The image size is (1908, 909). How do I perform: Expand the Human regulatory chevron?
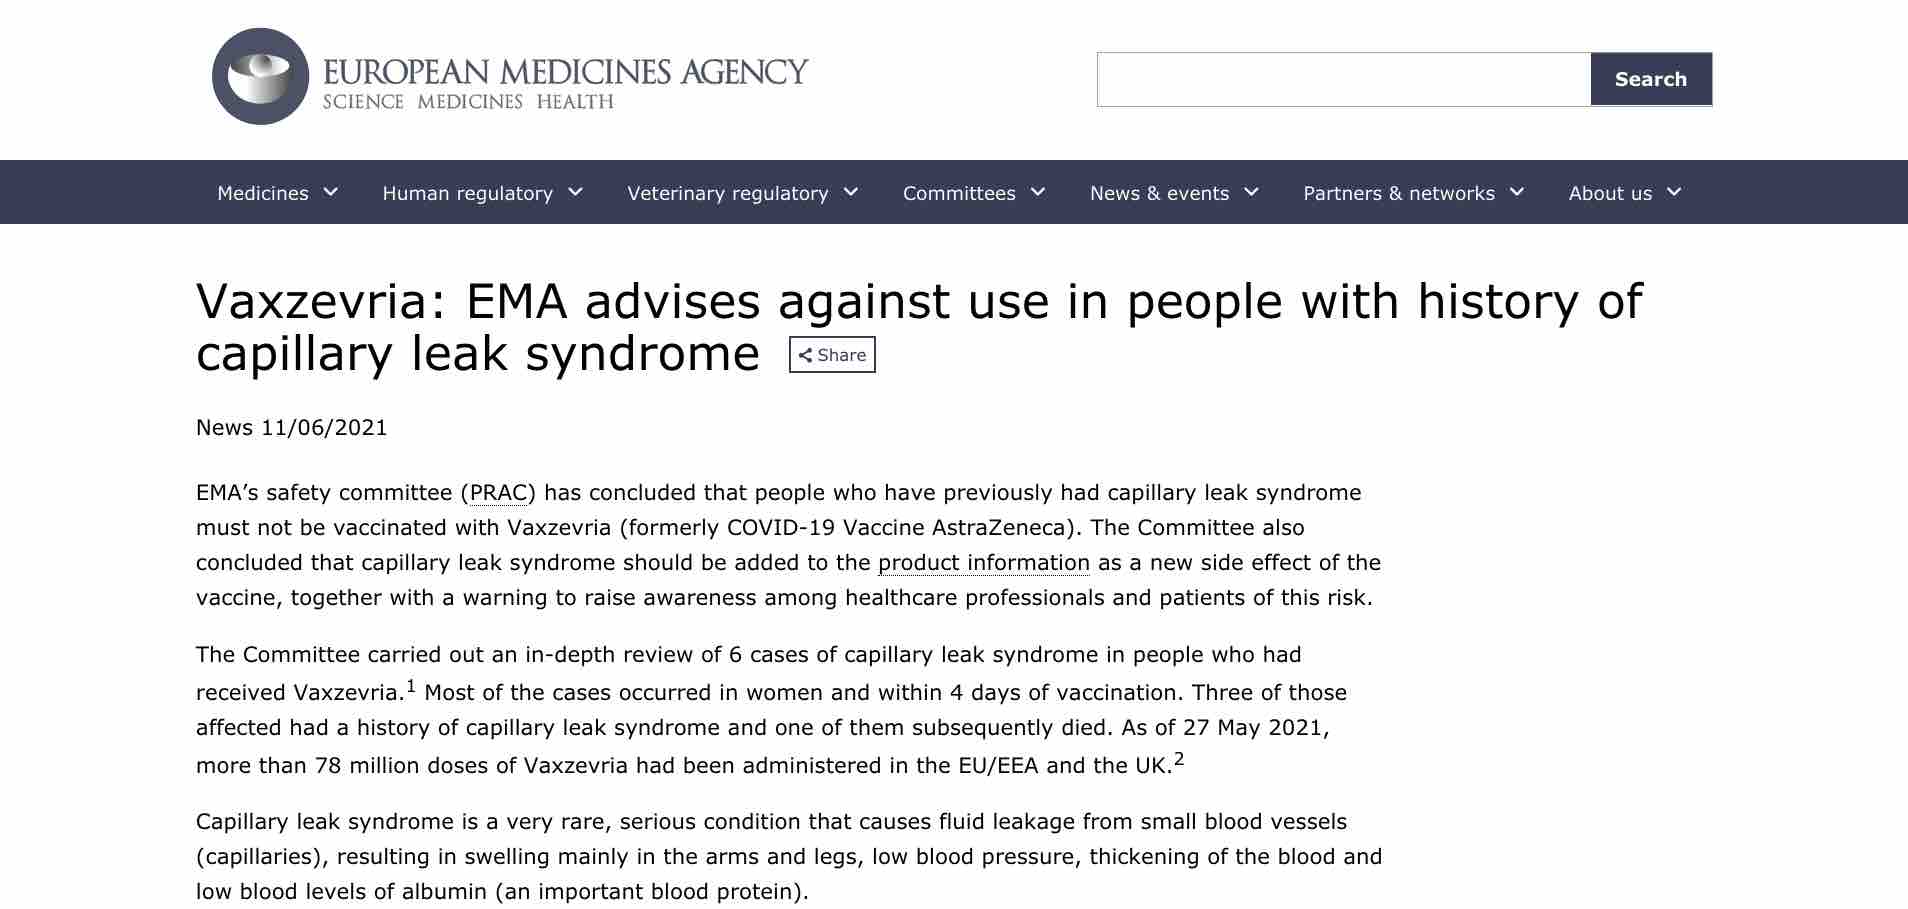tap(575, 192)
